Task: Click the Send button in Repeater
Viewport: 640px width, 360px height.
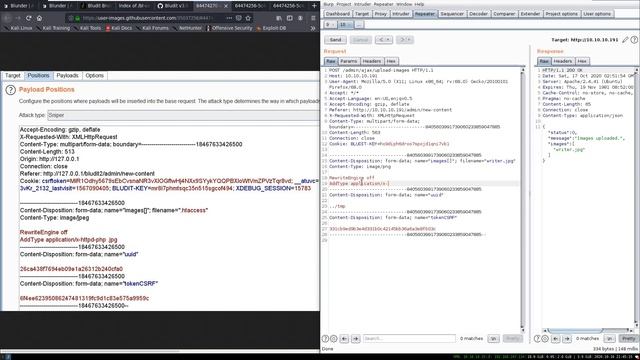Action: click(336, 40)
